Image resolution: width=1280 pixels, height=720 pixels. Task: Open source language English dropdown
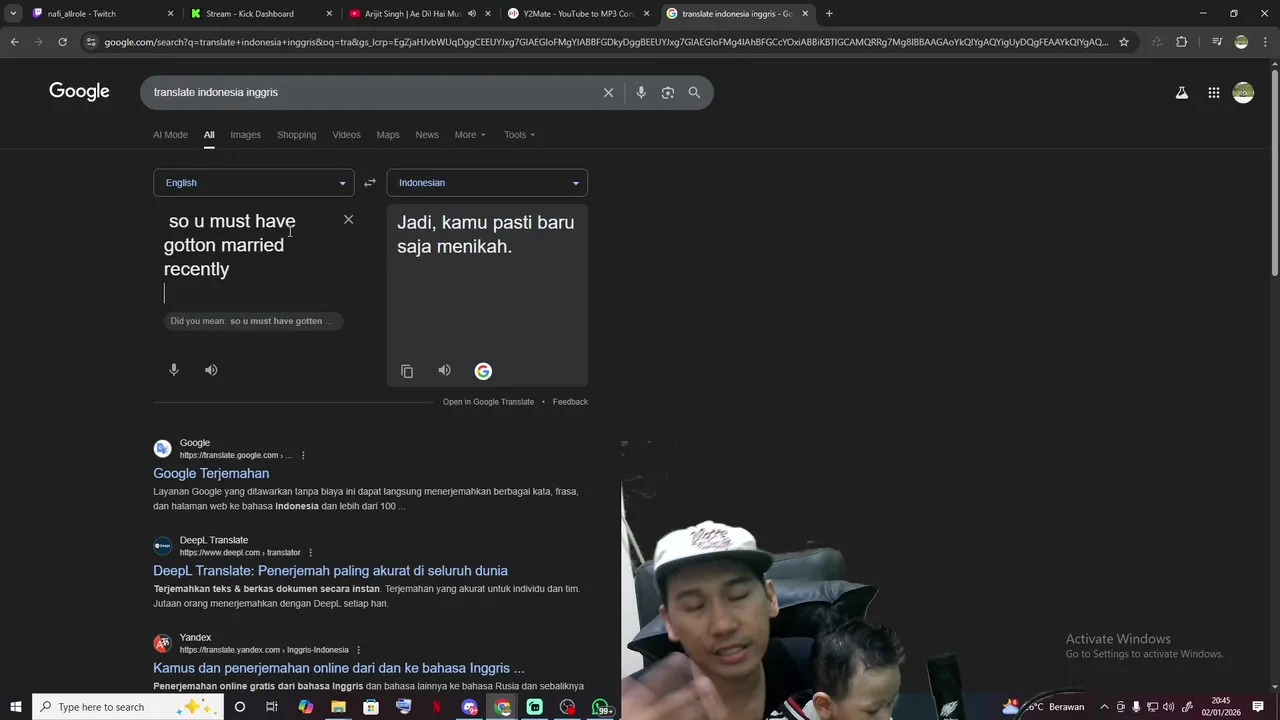254,183
